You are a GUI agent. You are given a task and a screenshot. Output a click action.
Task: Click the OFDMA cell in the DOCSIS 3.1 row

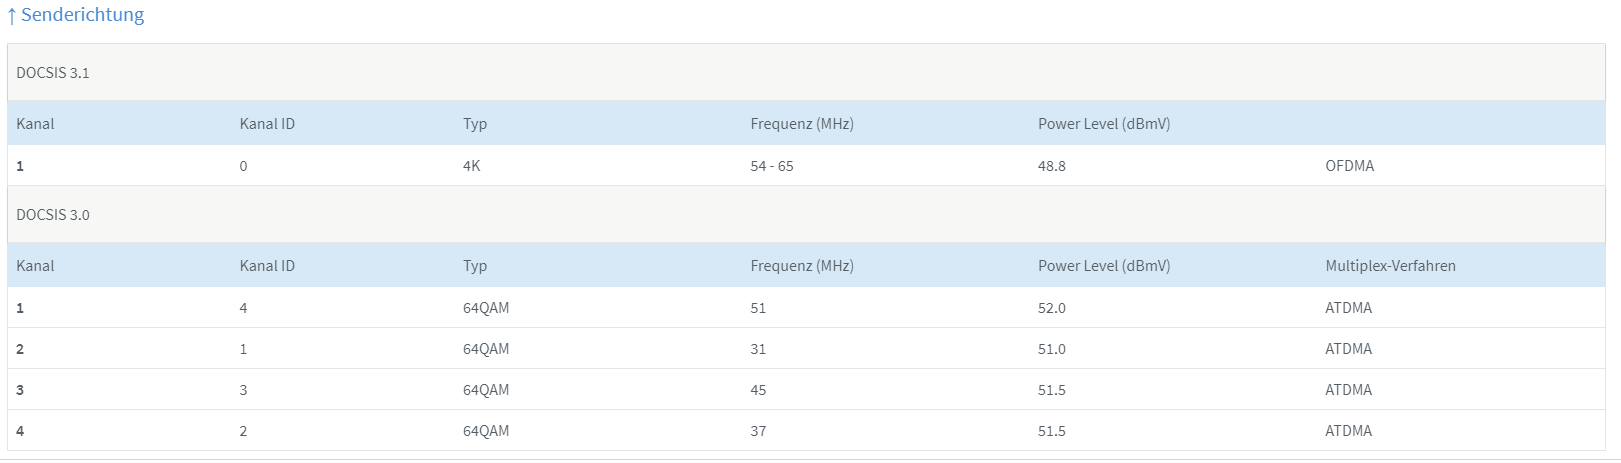coord(1349,166)
